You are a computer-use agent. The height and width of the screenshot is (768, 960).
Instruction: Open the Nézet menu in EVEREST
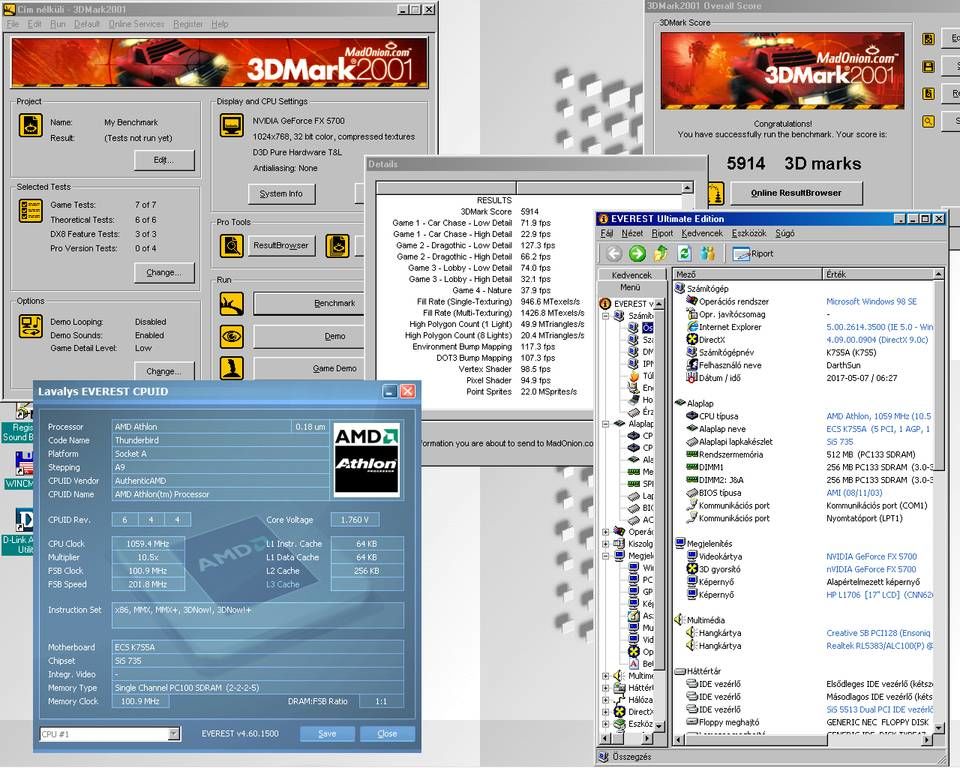click(632, 233)
